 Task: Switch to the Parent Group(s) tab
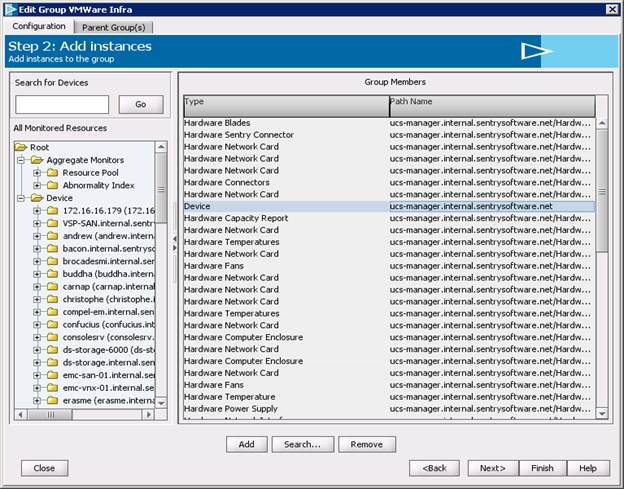[112, 27]
